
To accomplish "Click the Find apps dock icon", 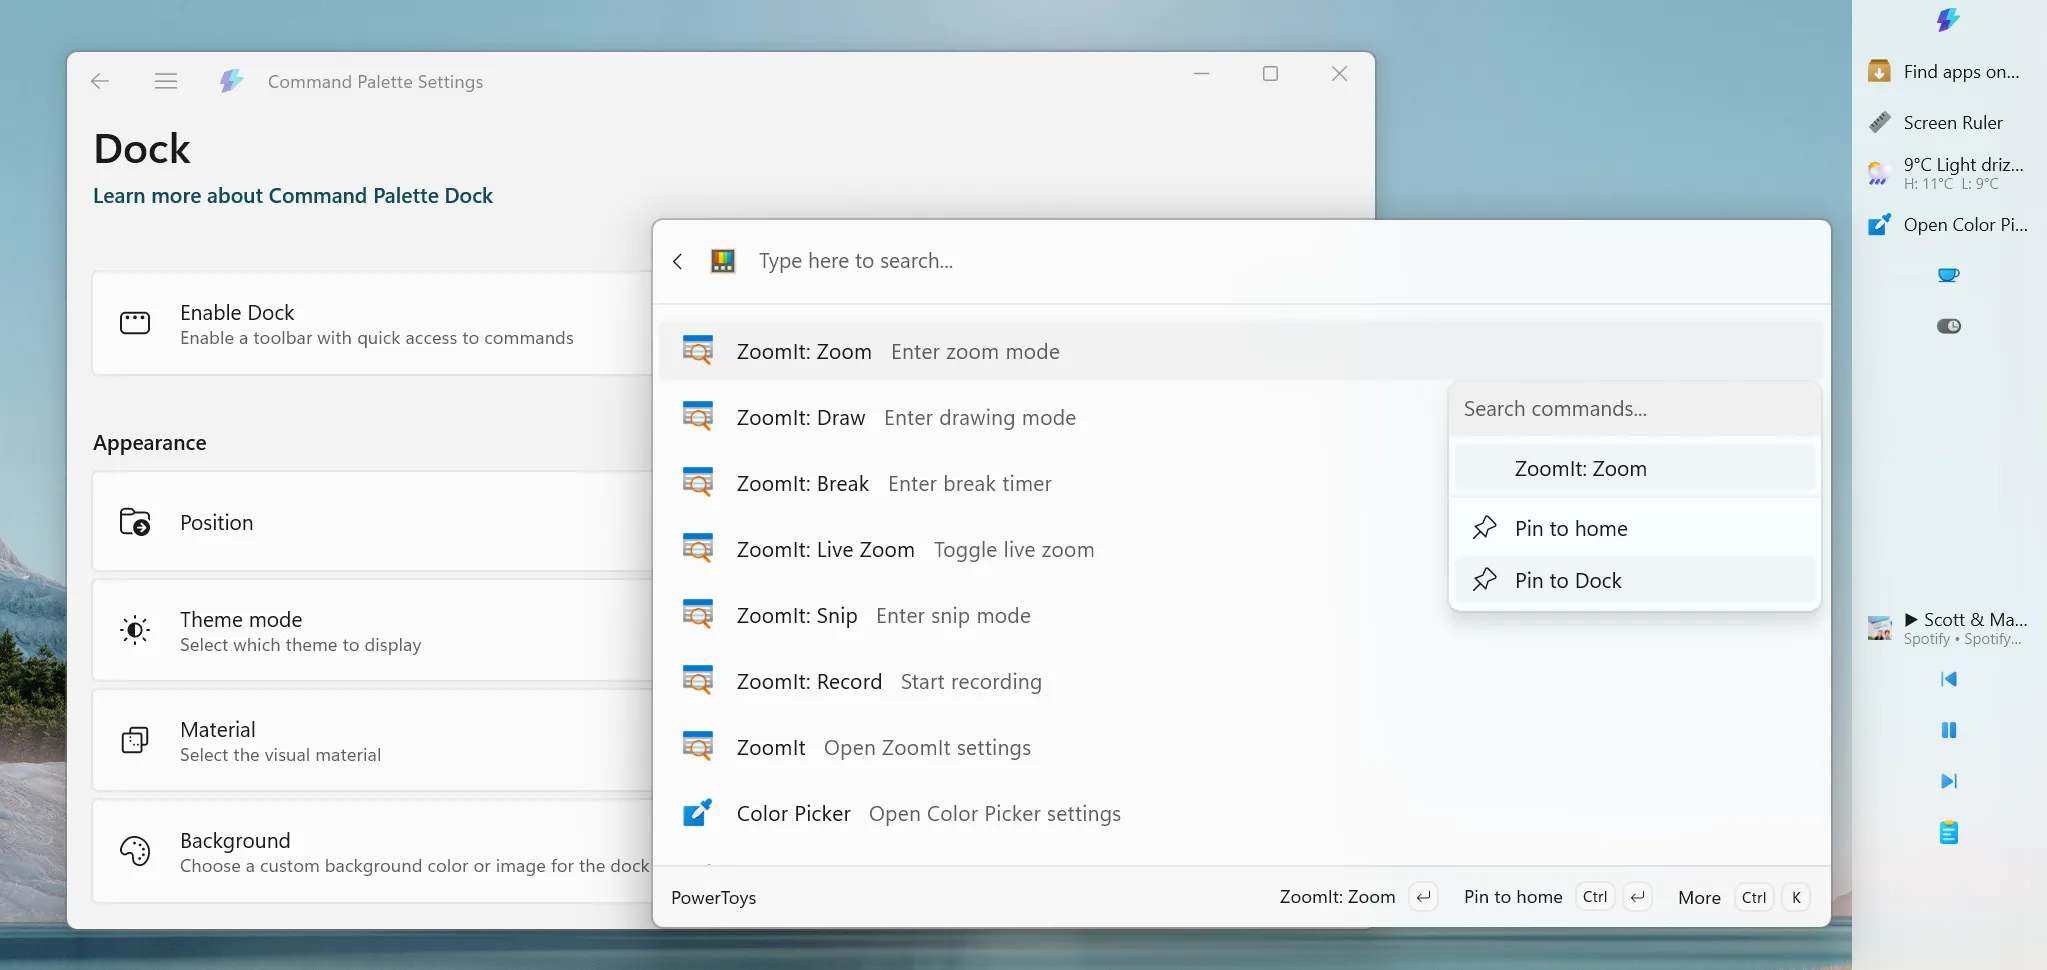I will pyautogui.click(x=1878, y=71).
